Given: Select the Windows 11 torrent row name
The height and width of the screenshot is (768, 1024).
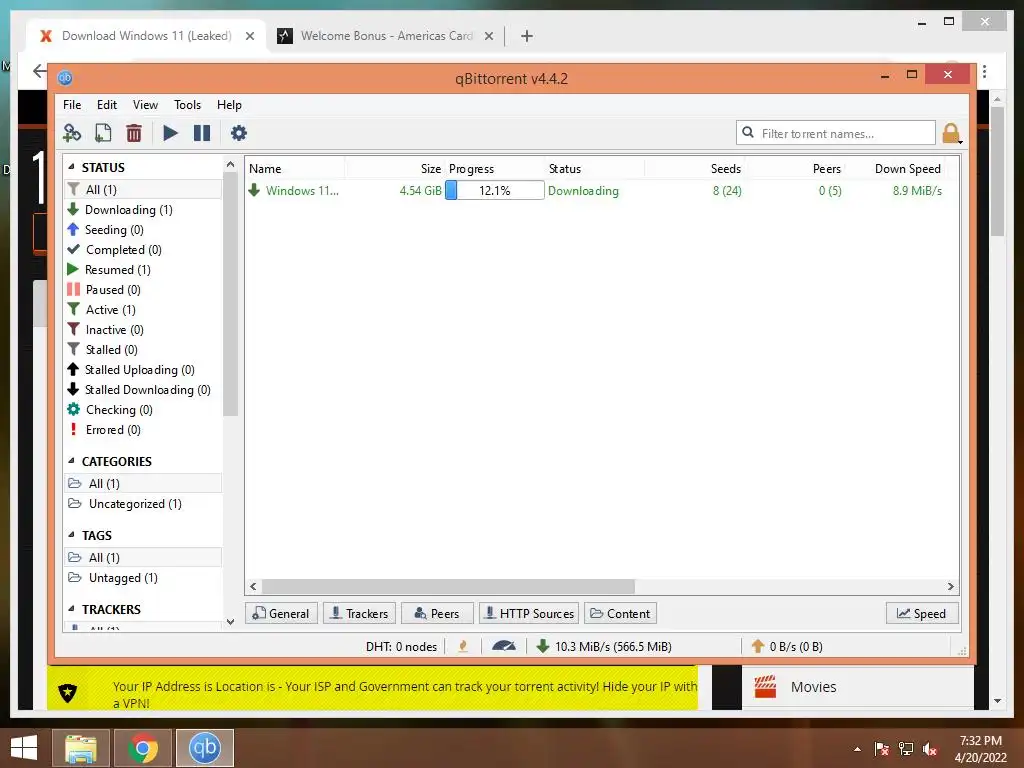Looking at the screenshot, I should pos(302,191).
